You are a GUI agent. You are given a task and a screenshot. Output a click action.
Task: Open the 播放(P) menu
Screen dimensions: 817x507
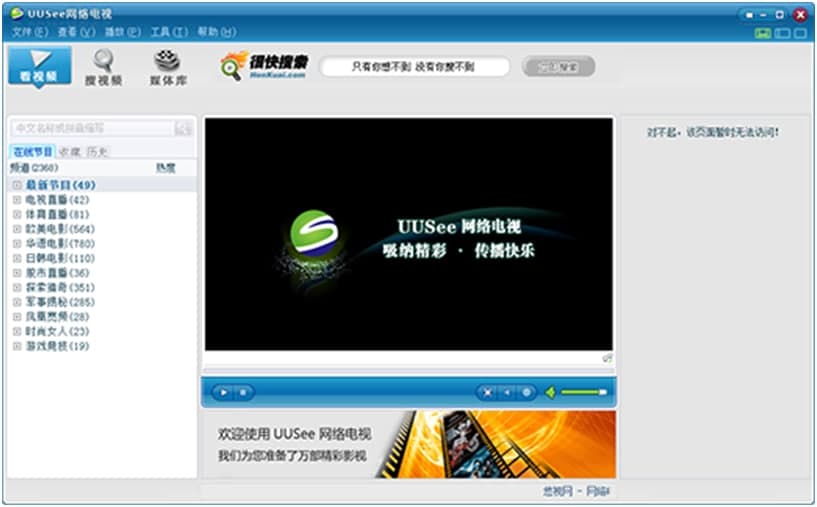pyautogui.click(x=122, y=32)
